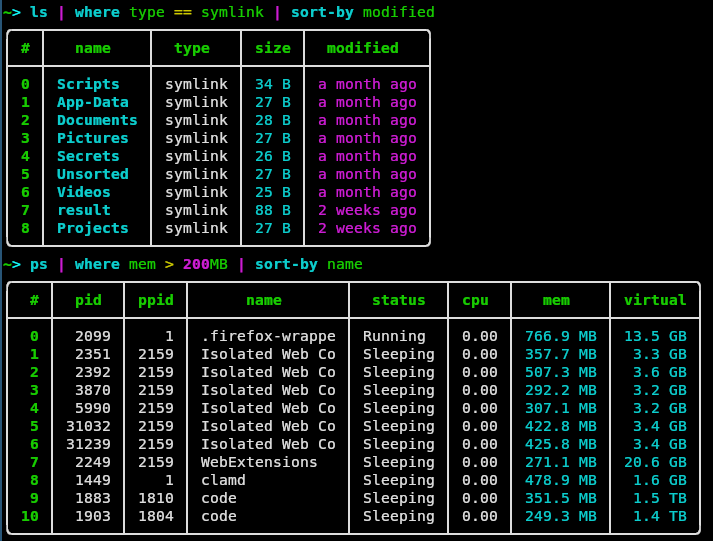
Task: Select the 766.9 MB memory value
Action: 560,336
